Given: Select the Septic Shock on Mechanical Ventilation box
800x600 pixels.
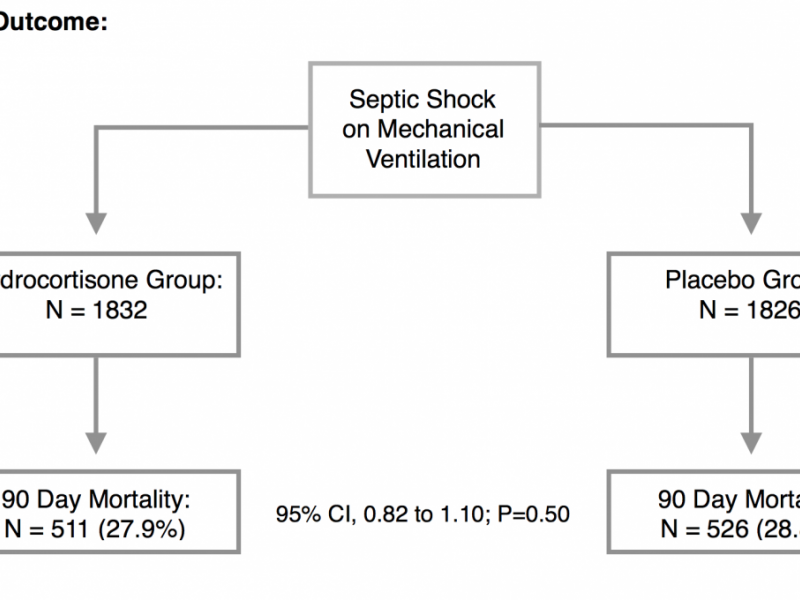Looking at the screenshot, I should point(421,129).
